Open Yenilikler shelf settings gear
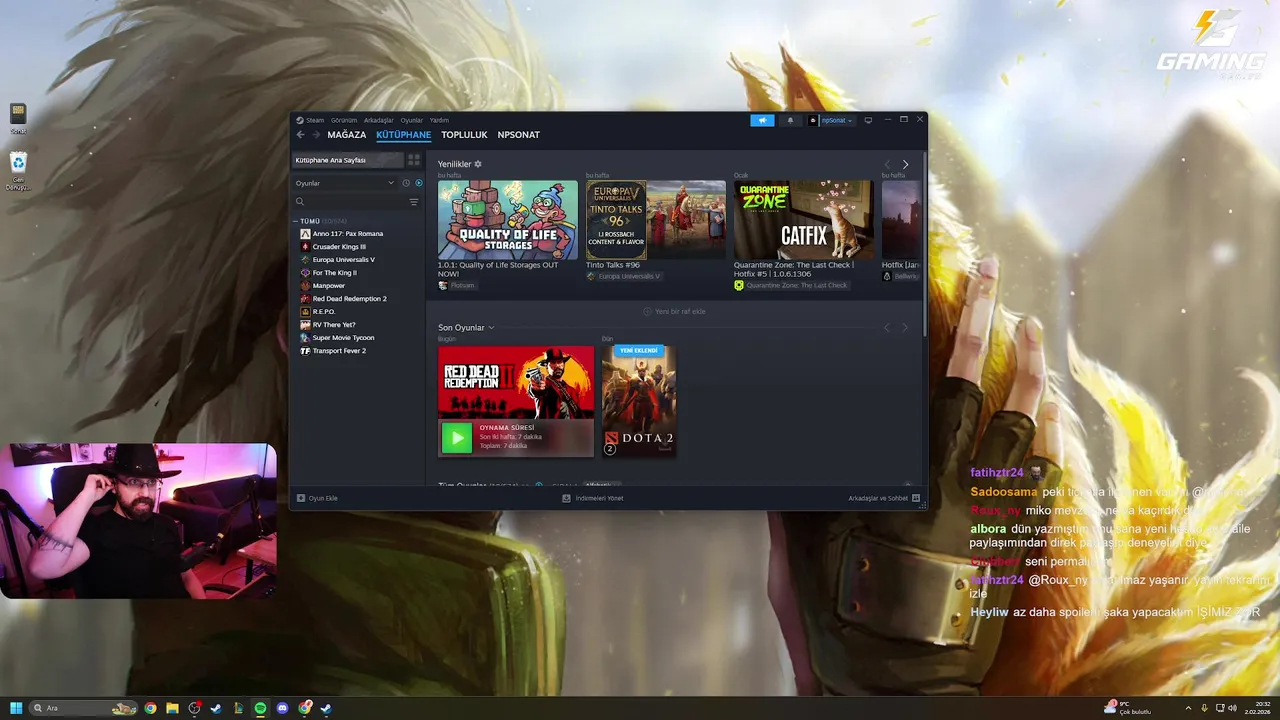The image size is (1280, 720). (478, 164)
